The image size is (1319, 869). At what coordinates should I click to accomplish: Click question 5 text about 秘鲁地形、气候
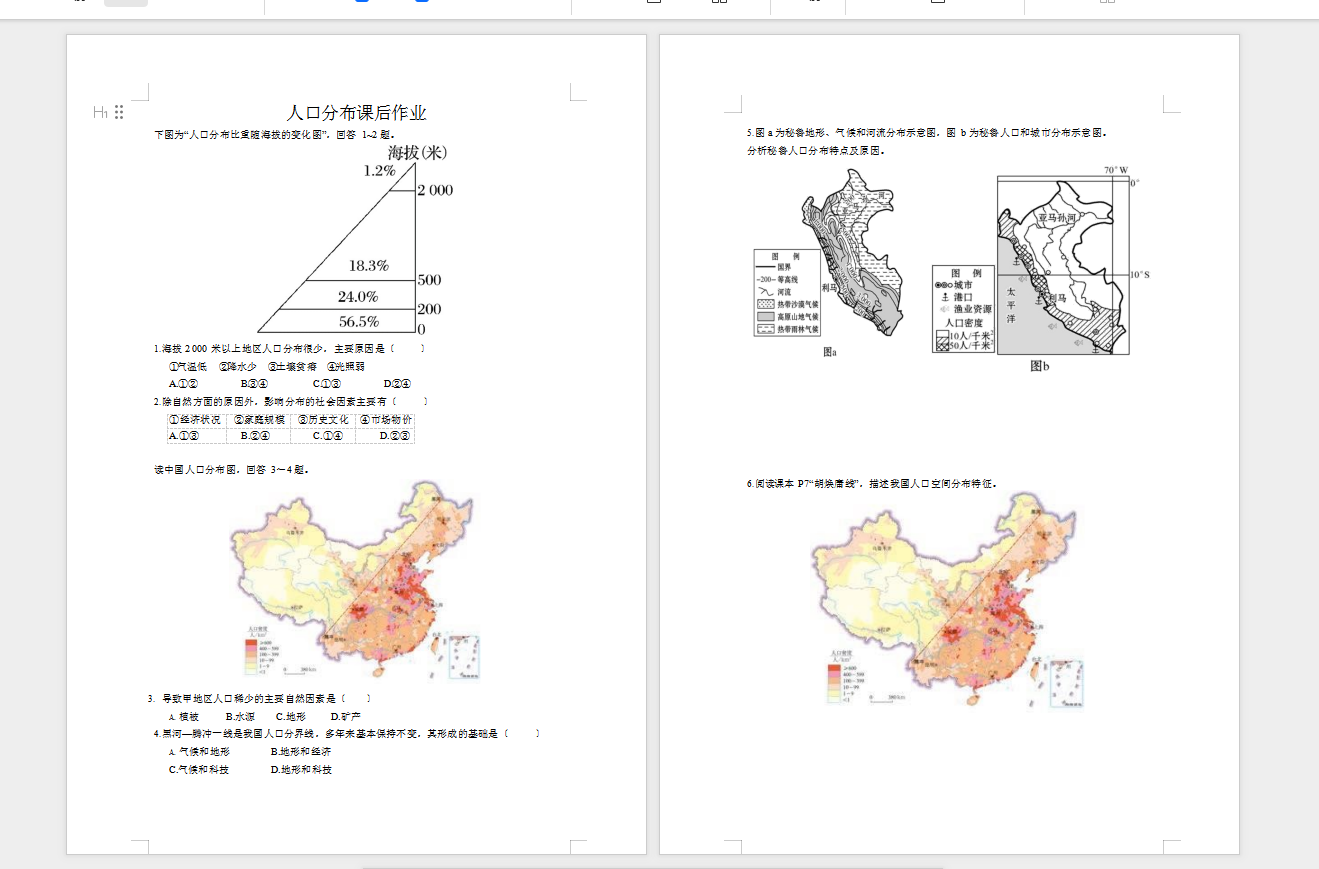point(927,133)
